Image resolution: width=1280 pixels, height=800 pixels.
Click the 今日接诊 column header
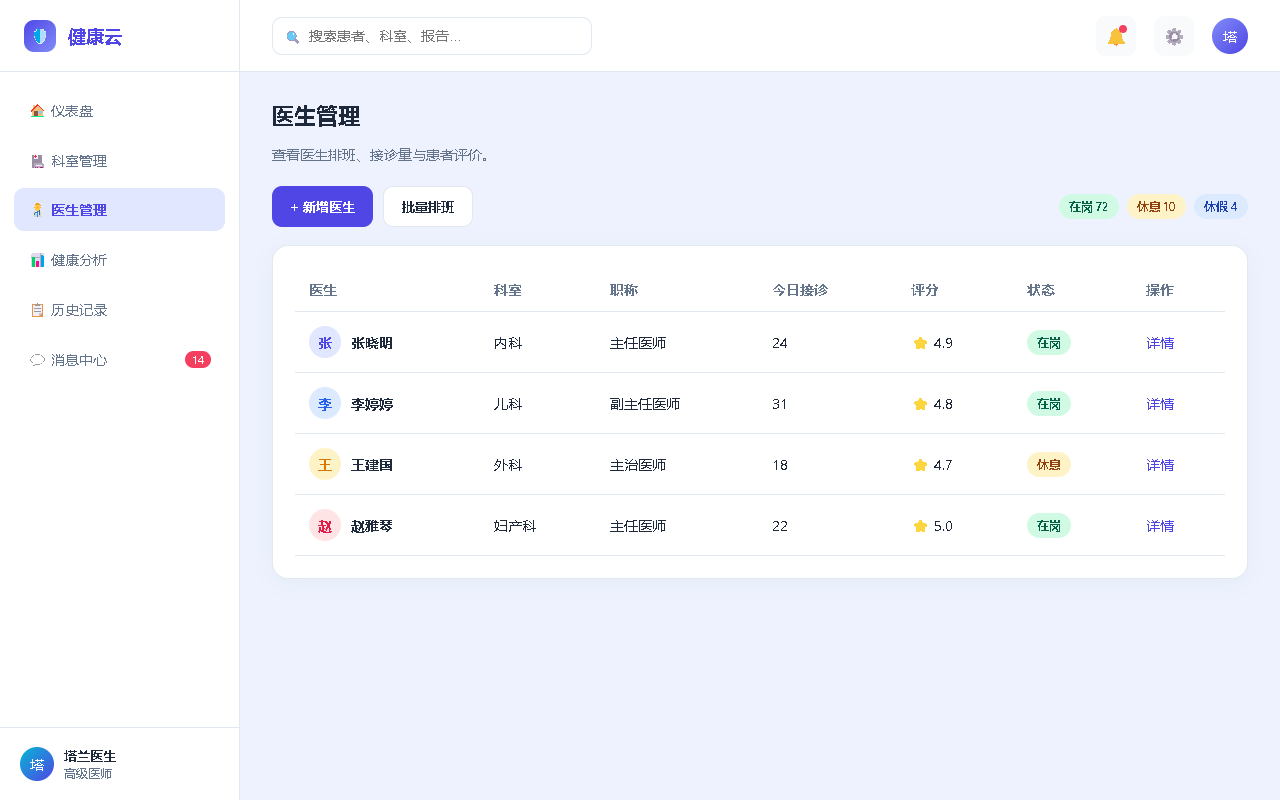800,290
